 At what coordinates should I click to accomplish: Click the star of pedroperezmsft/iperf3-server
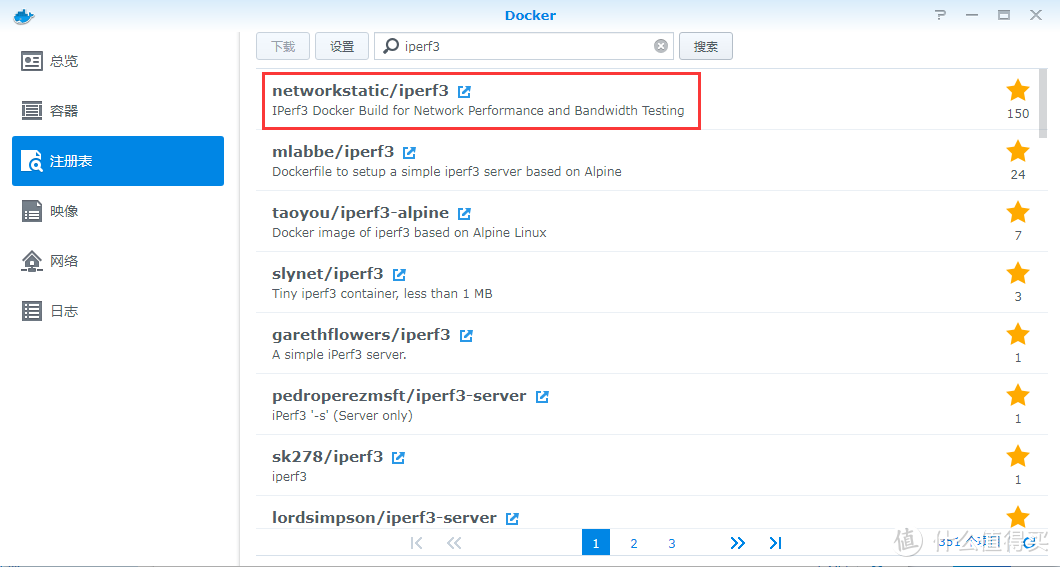pos(1017,395)
